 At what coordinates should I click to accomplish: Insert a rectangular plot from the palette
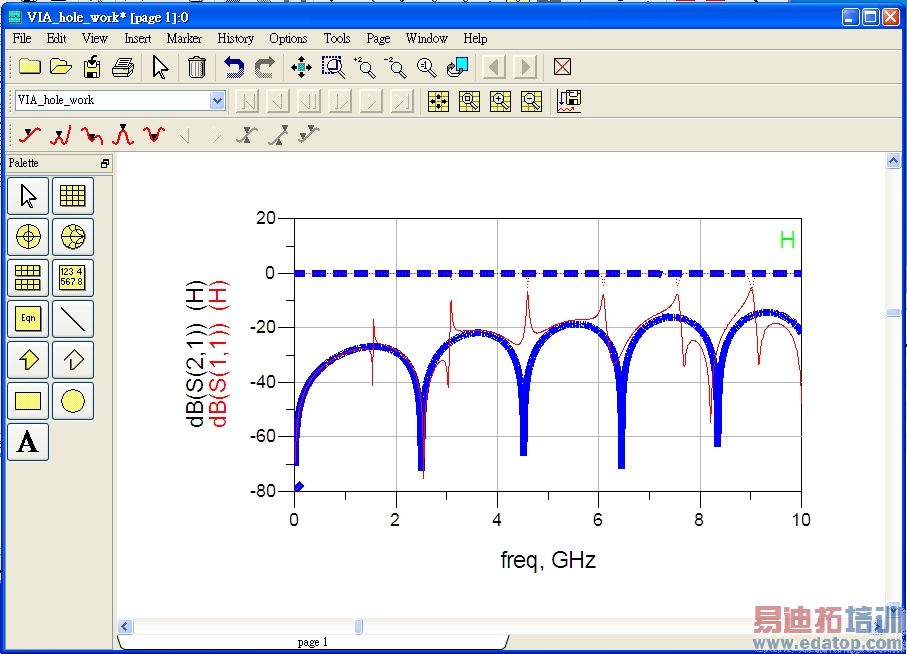pos(72,196)
